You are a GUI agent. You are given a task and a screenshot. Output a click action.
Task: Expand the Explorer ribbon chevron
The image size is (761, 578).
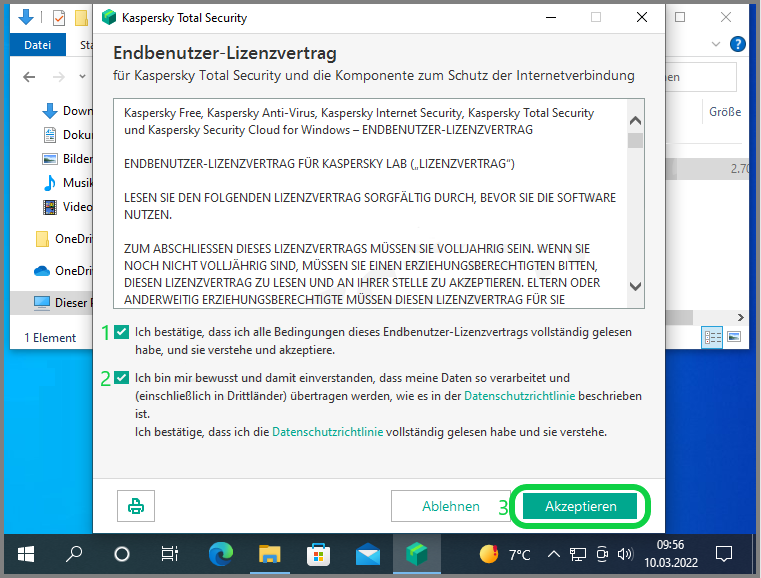[715, 44]
